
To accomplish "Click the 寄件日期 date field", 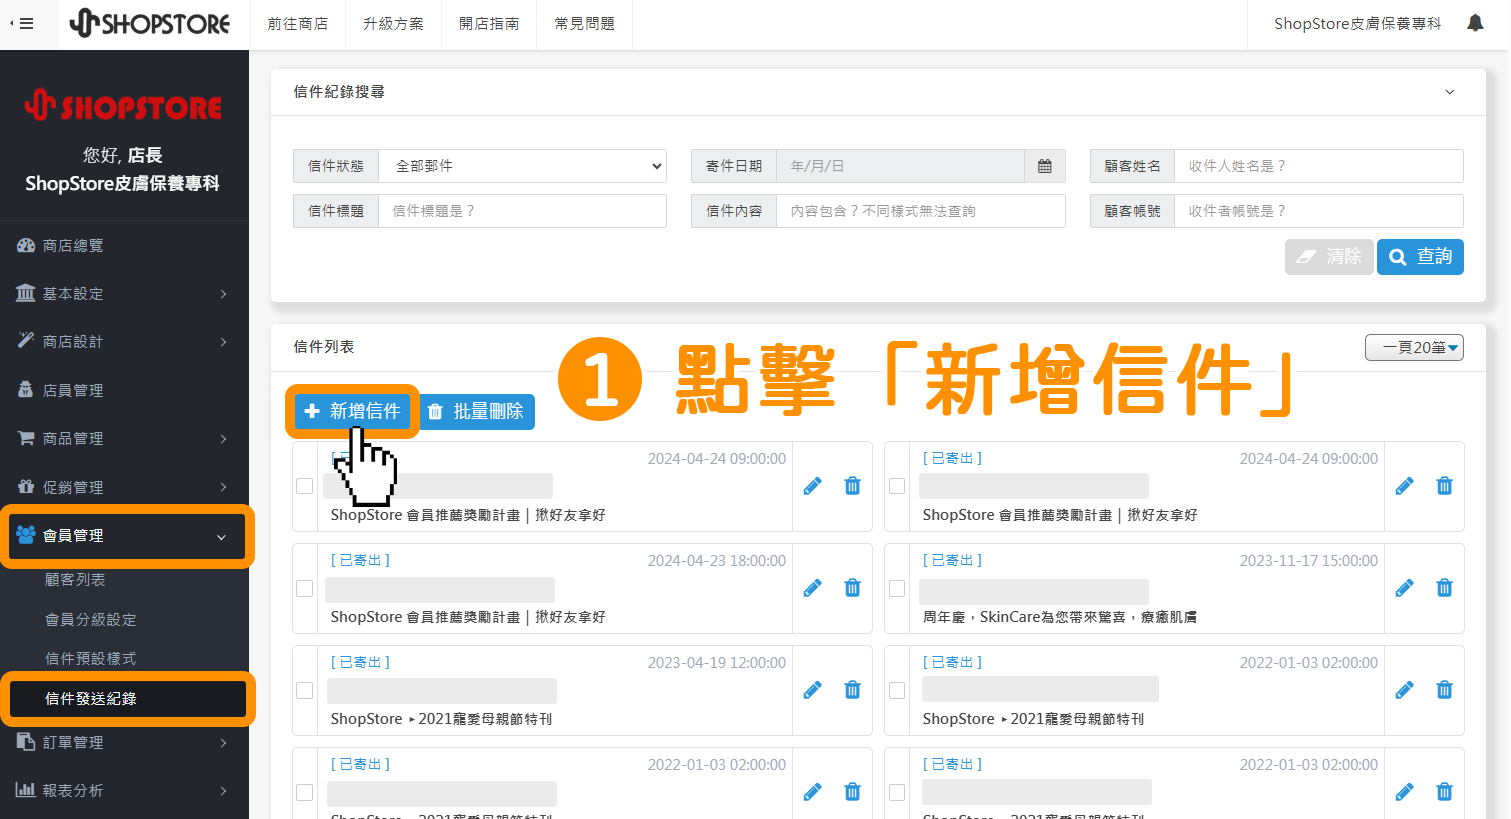I will point(900,166).
